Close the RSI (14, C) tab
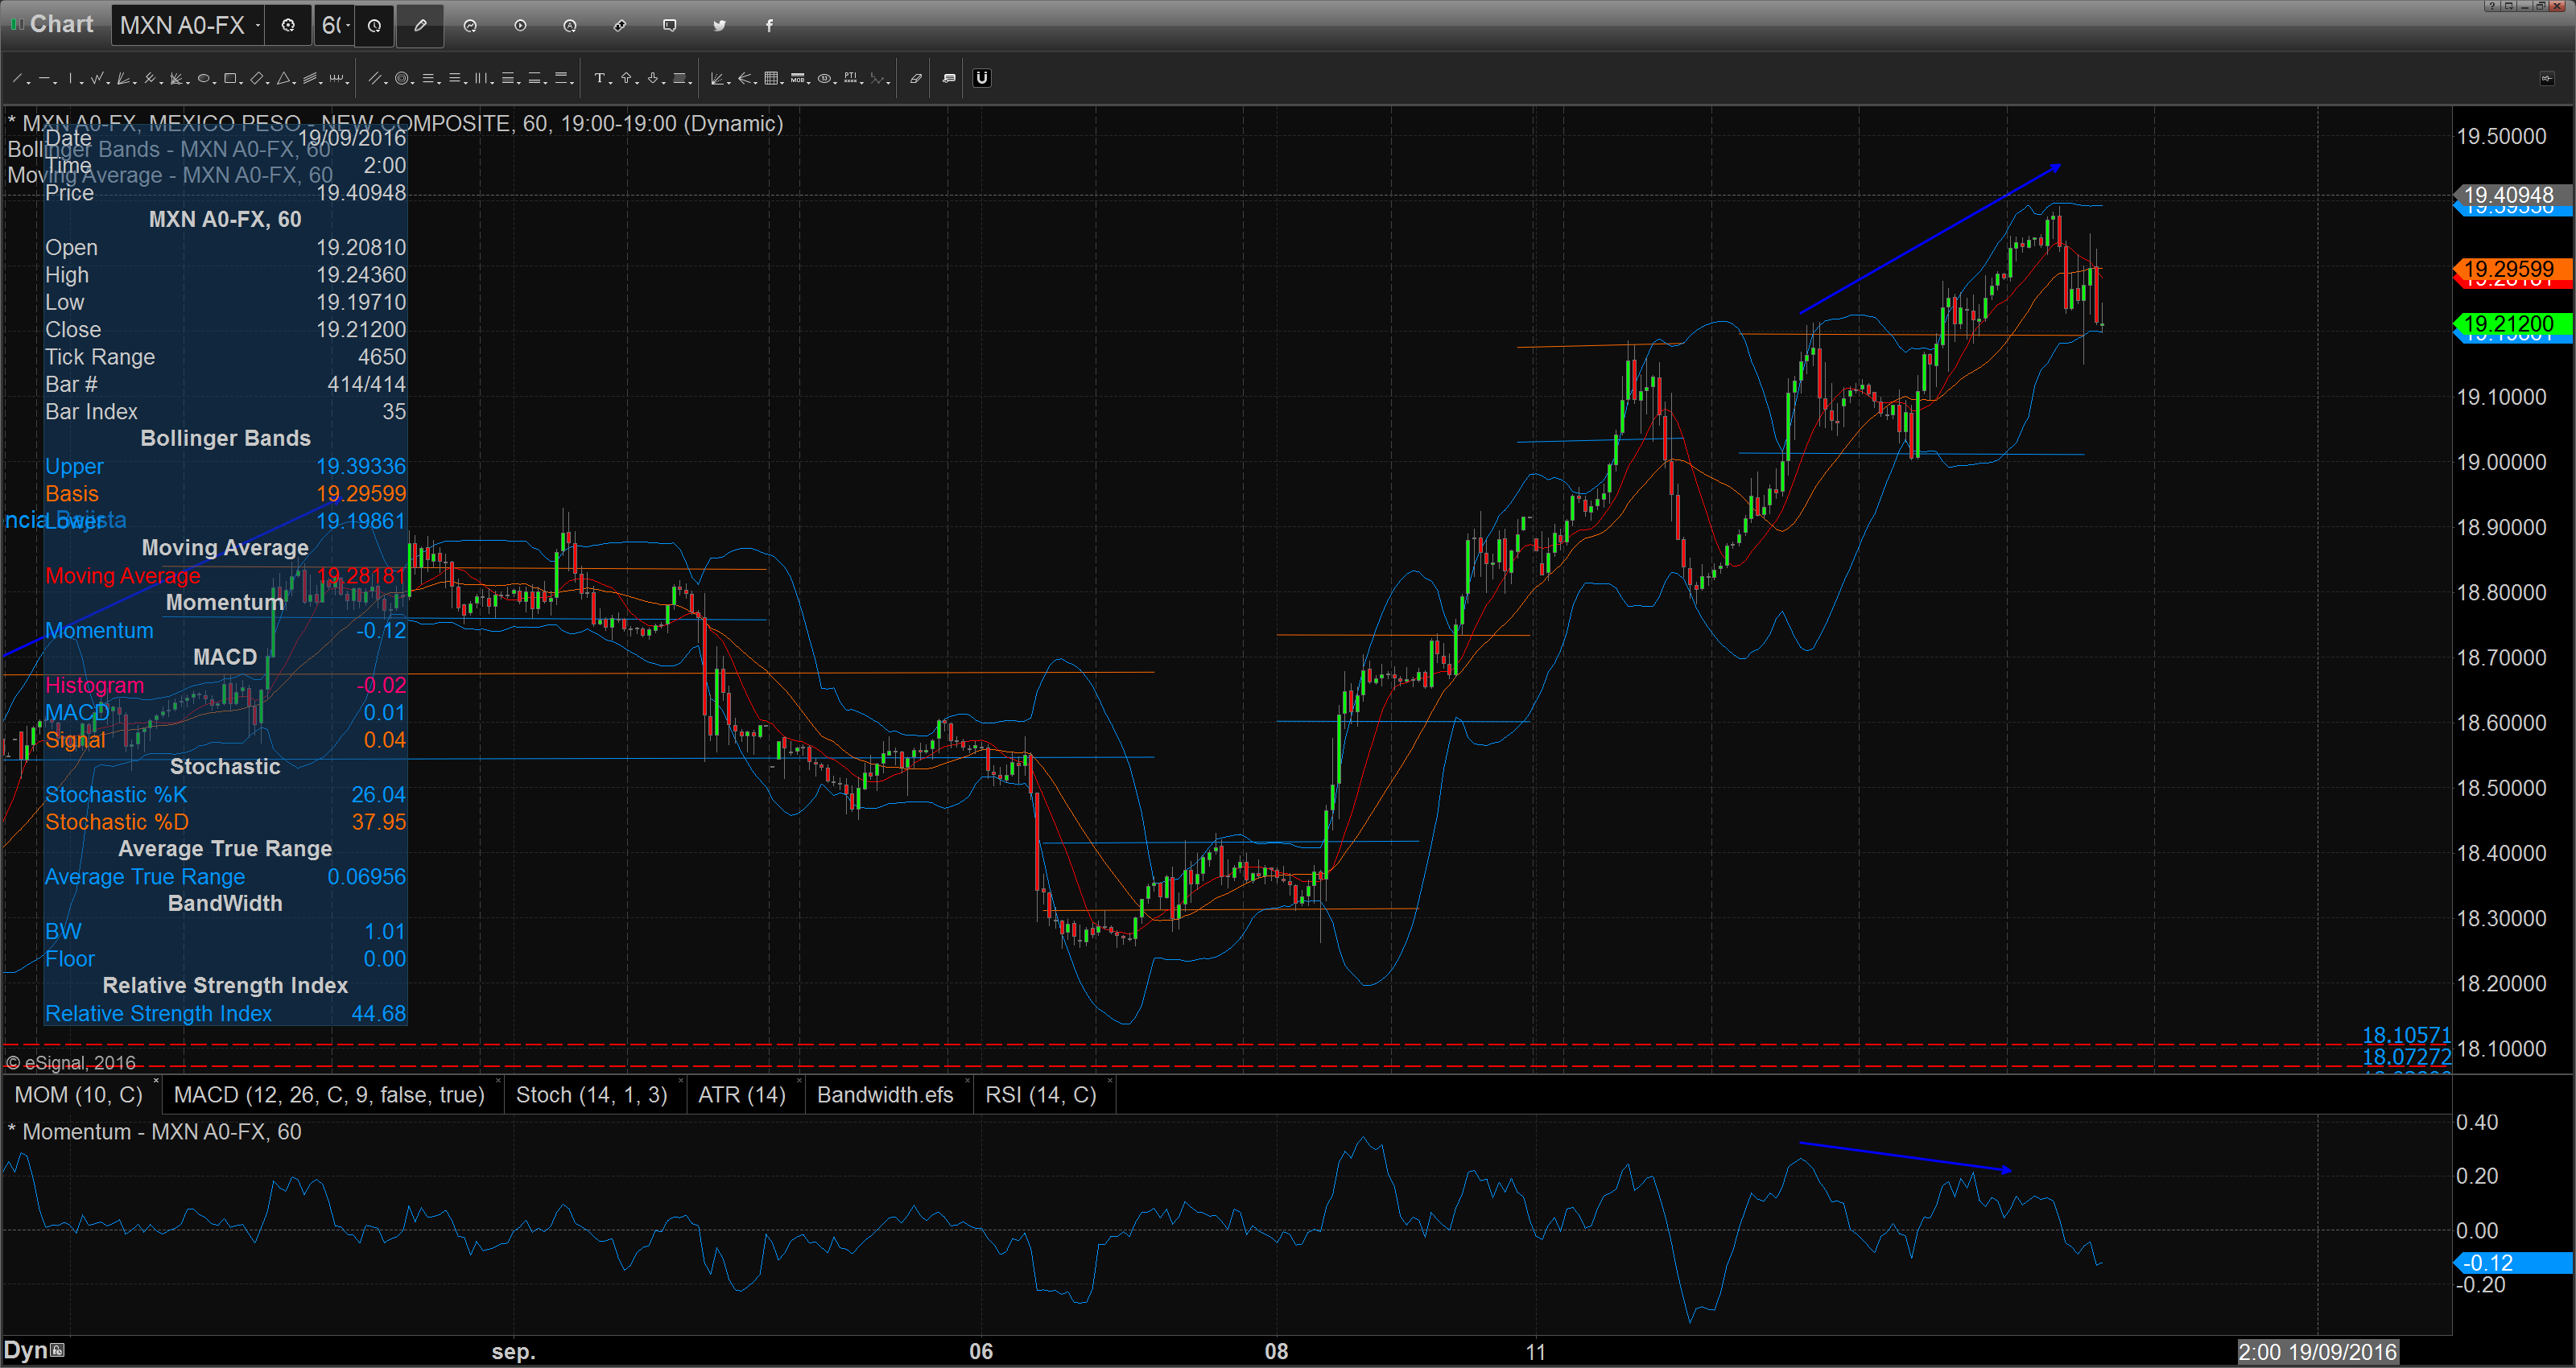Screen dimensions: 2576x1368 [1109, 1082]
